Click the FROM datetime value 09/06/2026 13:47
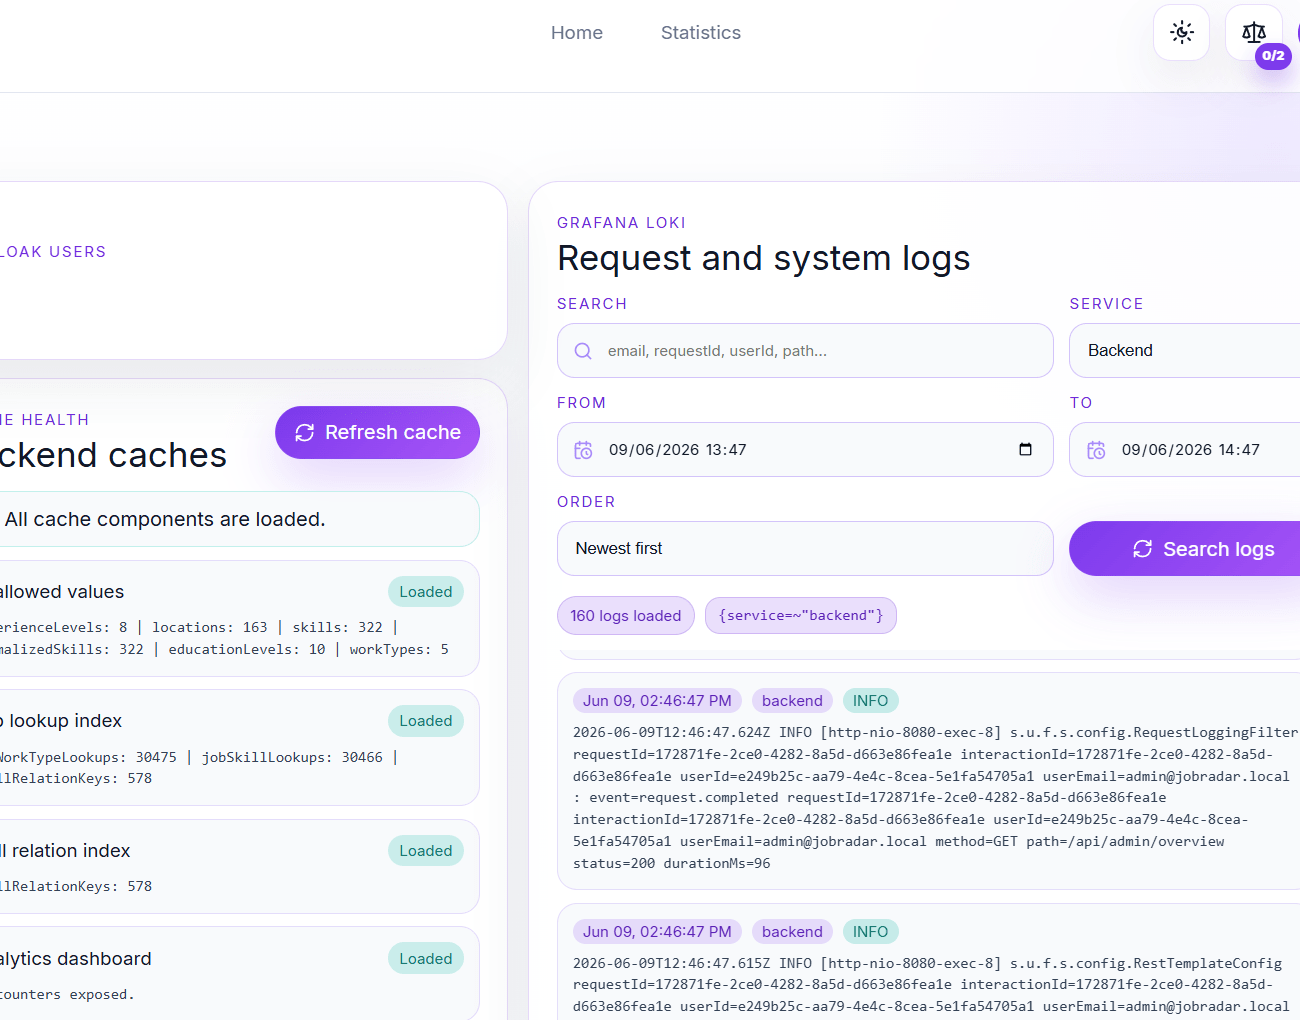 click(678, 450)
